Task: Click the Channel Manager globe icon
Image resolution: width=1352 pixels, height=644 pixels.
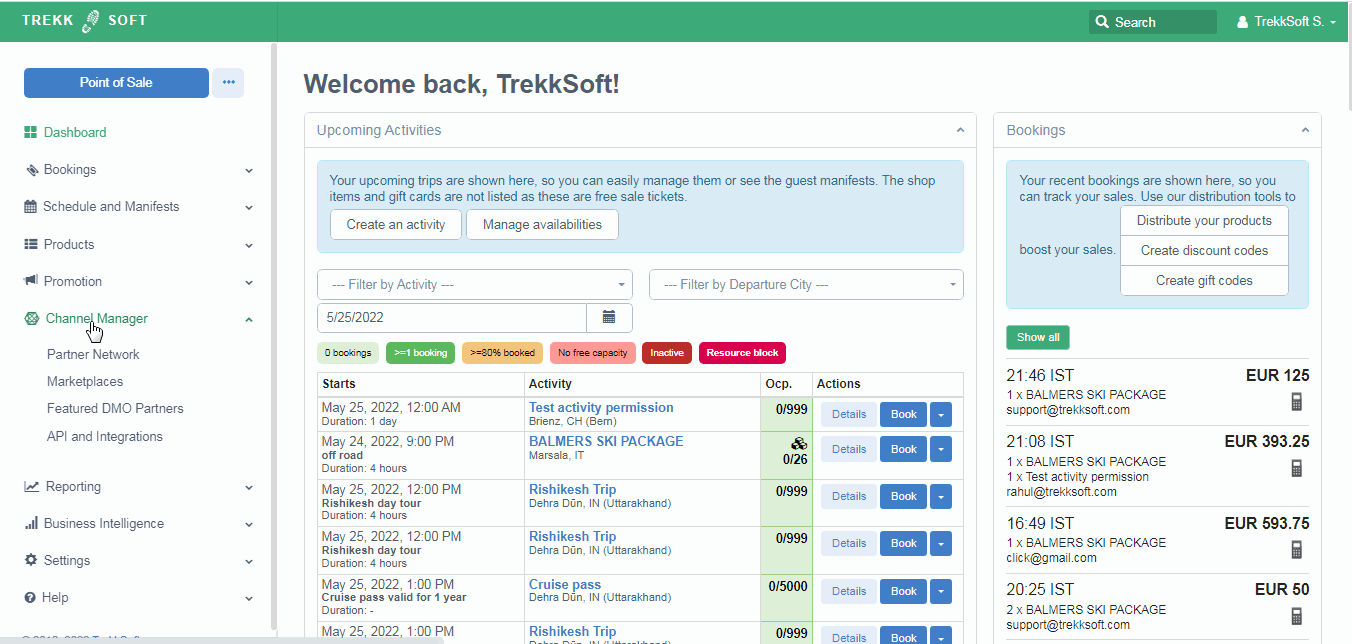Action: click(32, 318)
